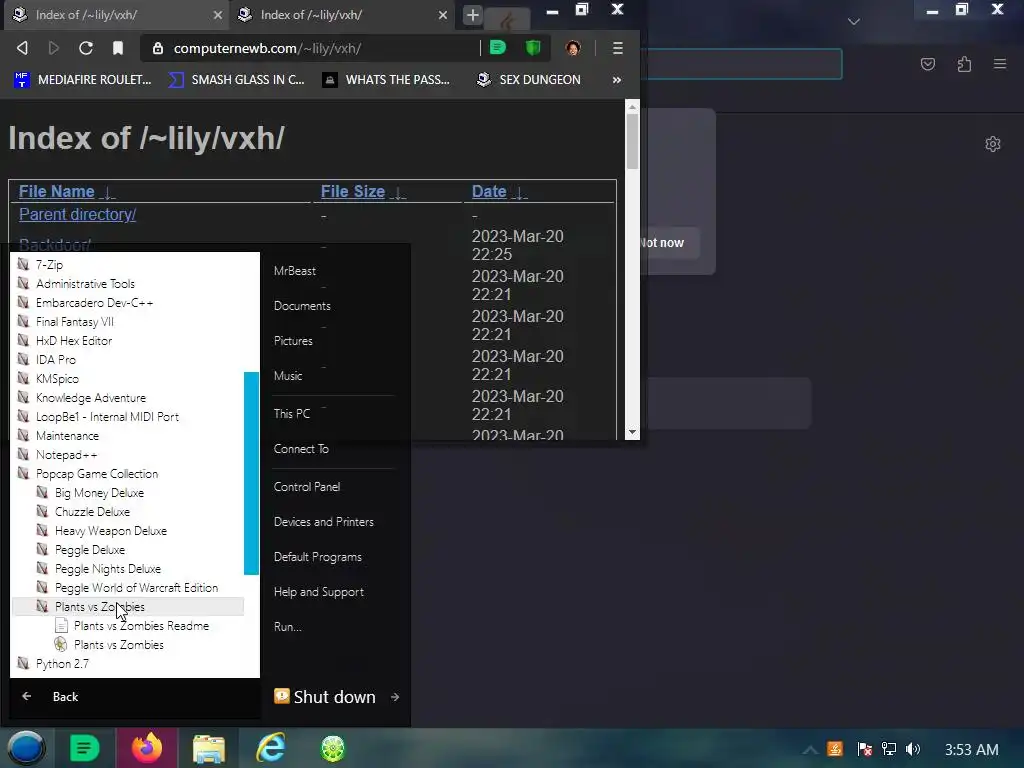Open Firefox from taskbar
The height and width of the screenshot is (768, 1024).
(147, 748)
